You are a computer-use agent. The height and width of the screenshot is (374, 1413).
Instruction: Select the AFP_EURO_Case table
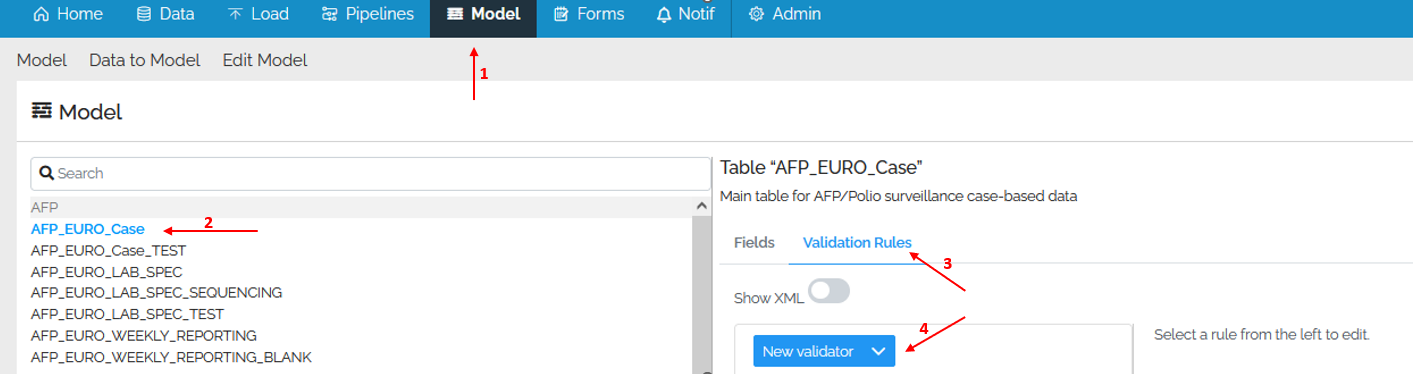click(x=87, y=229)
